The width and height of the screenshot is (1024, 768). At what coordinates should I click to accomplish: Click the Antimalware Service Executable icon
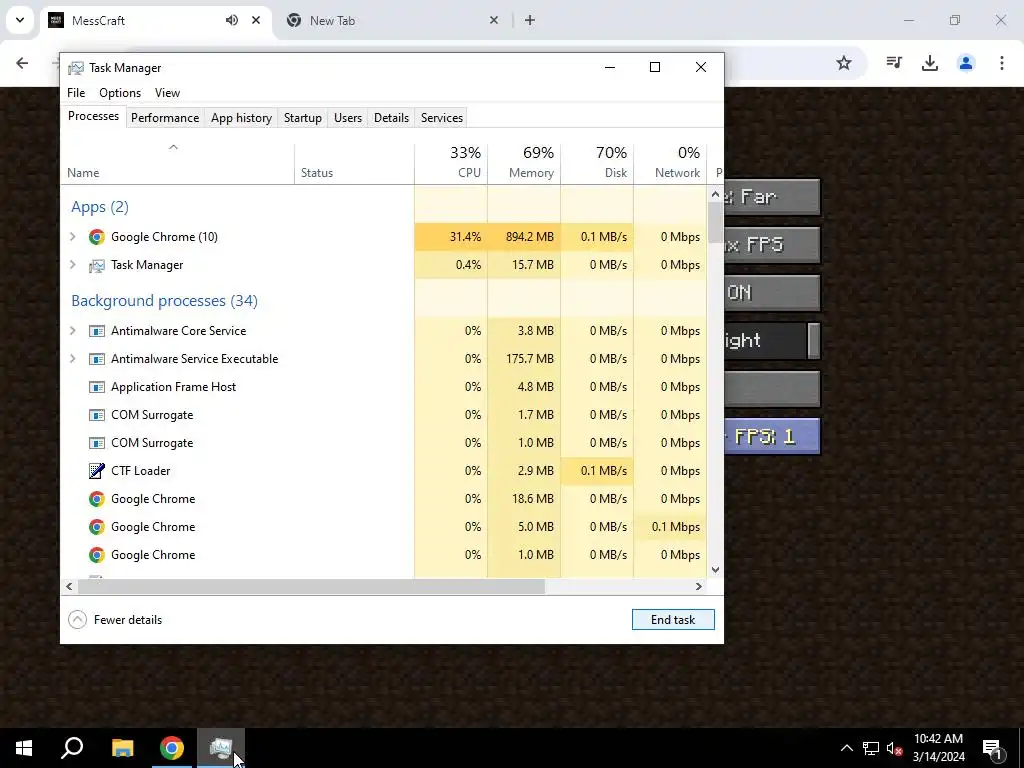tap(97, 359)
